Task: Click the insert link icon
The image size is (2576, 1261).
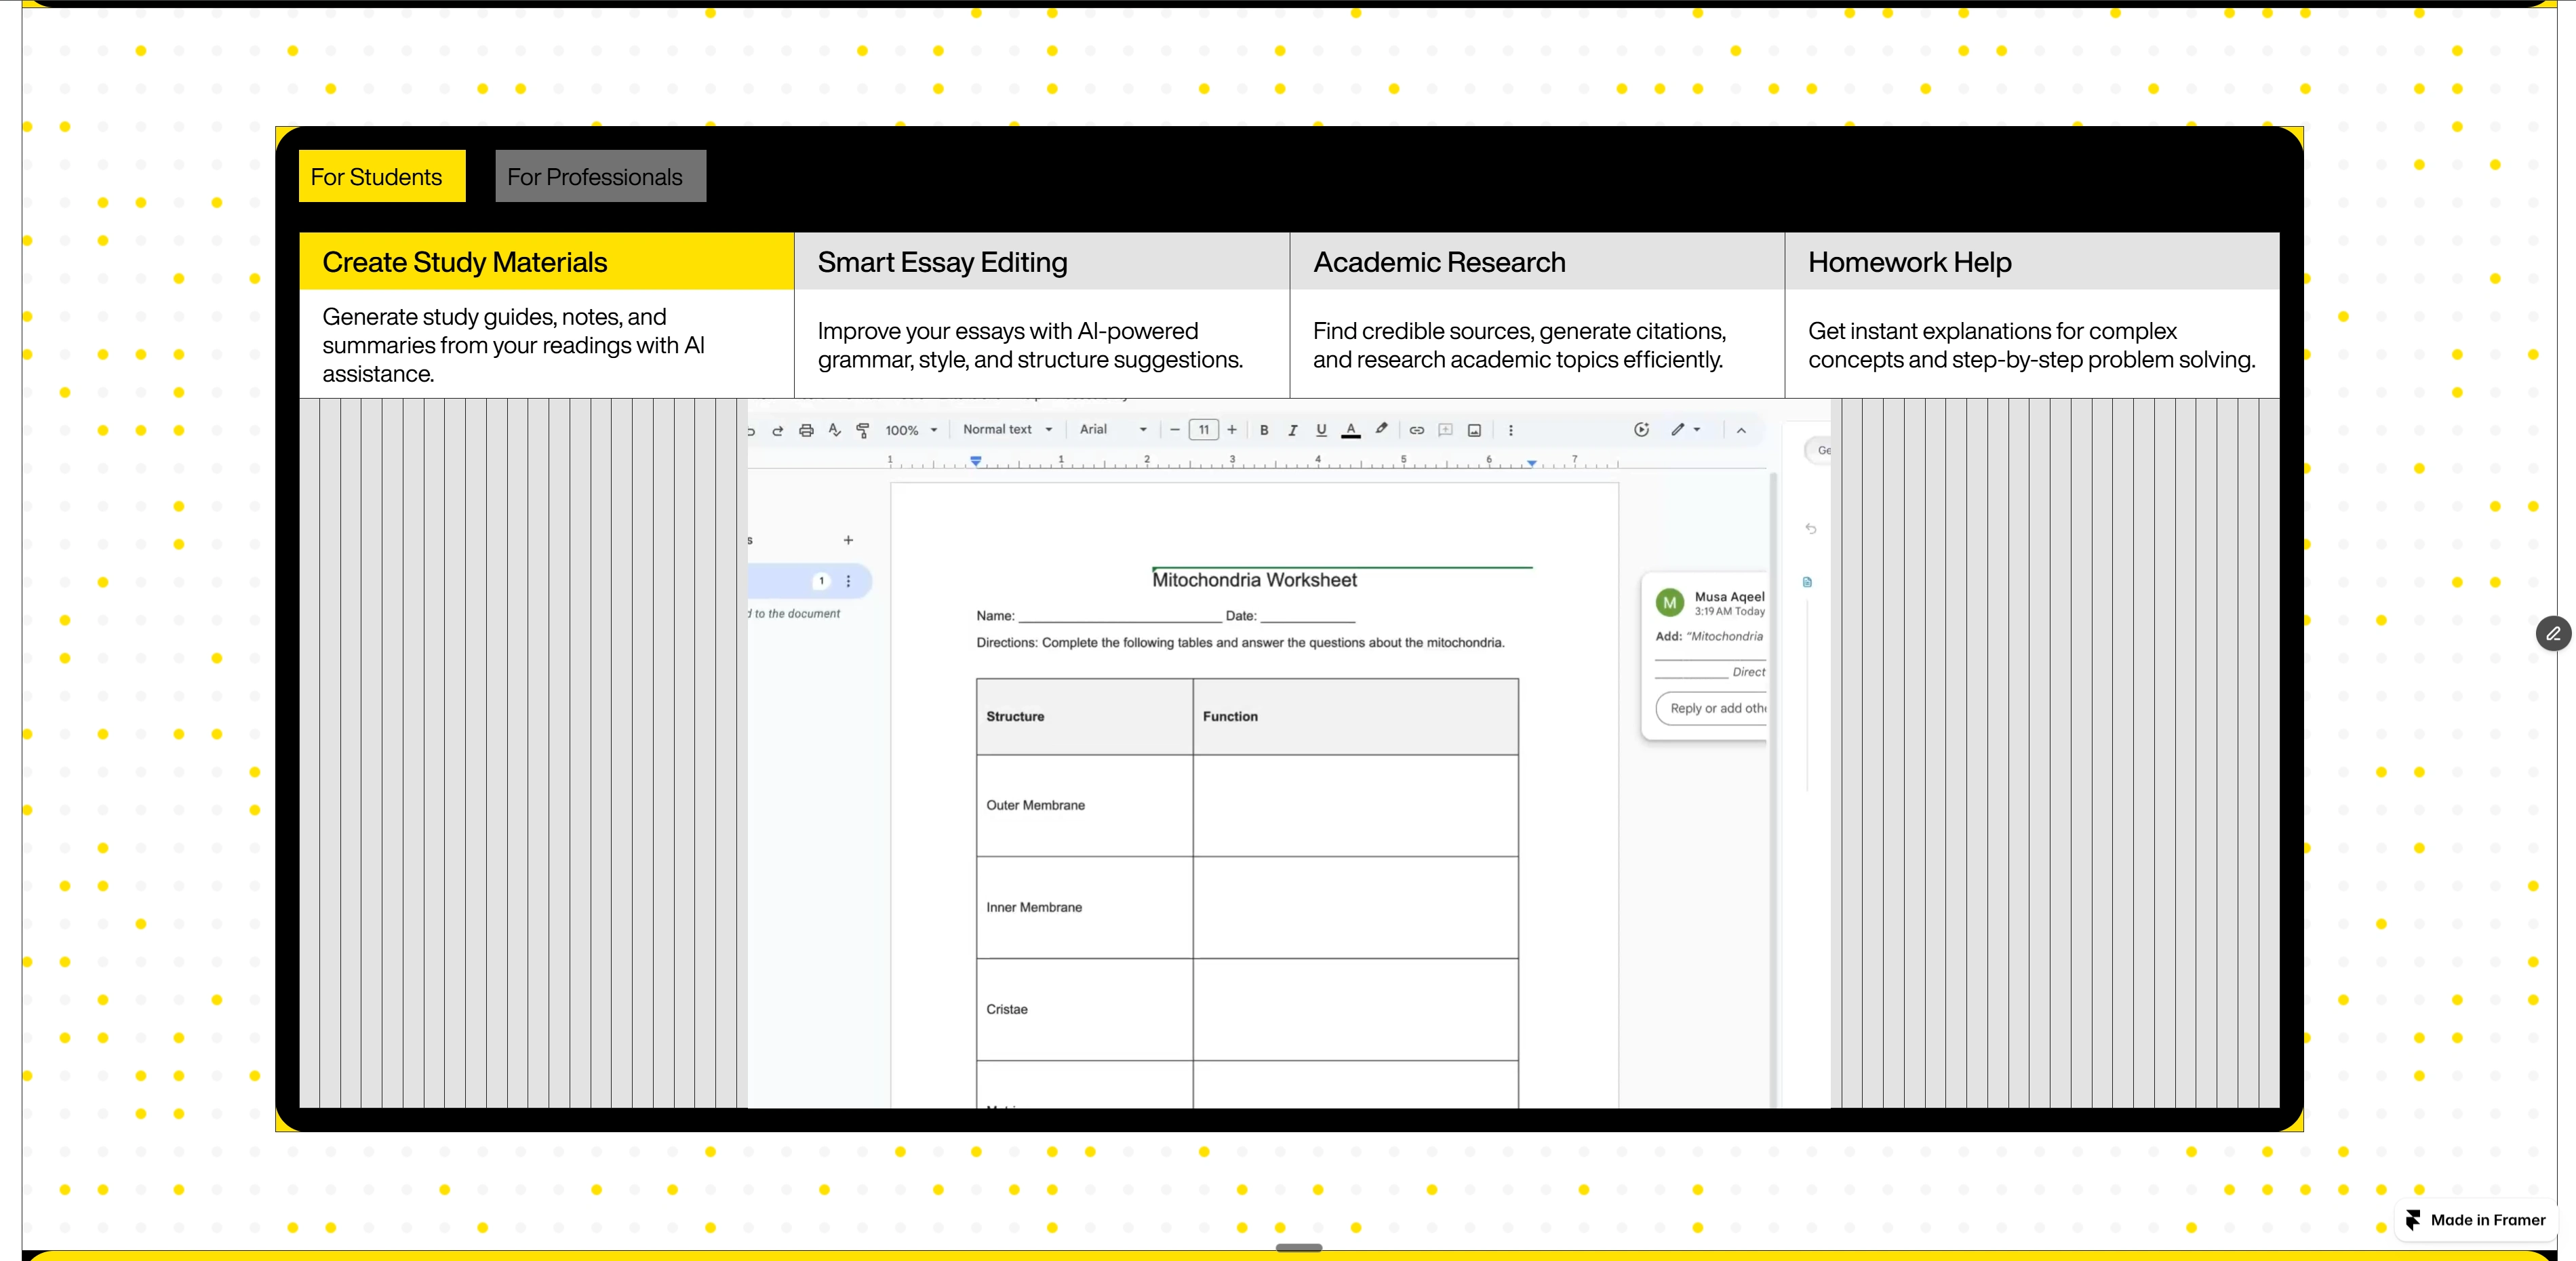Action: click(1416, 430)
